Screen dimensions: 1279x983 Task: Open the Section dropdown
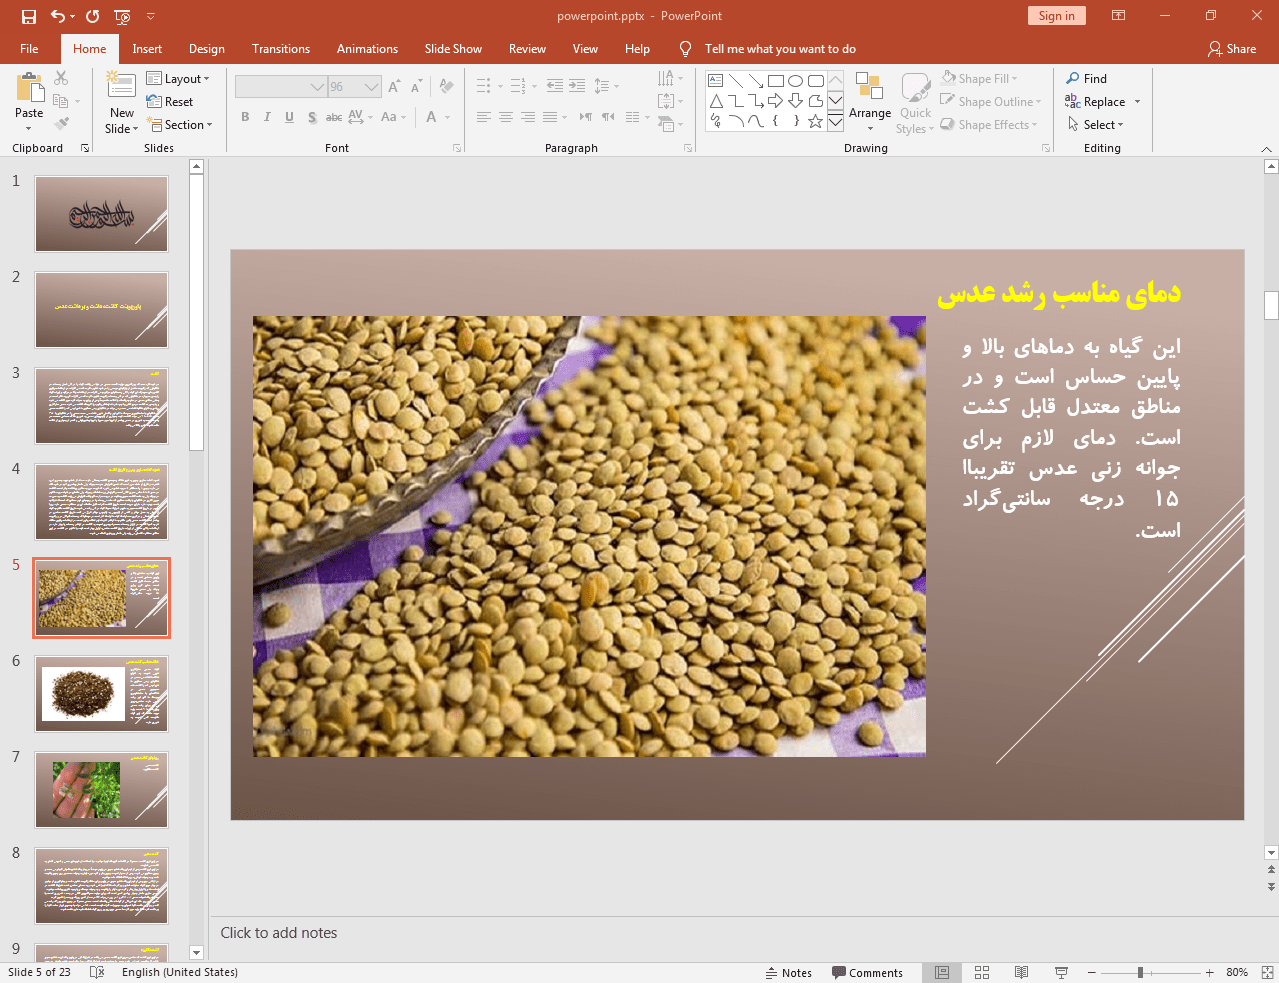point(180,125)
